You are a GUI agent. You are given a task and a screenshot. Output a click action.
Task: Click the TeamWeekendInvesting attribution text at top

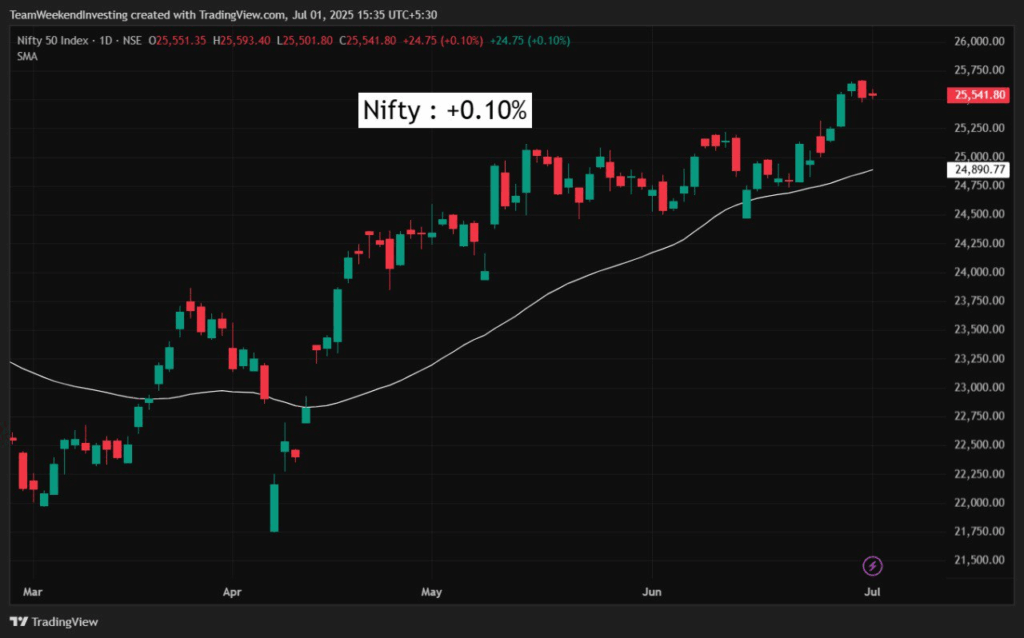(x=223, y=14)
